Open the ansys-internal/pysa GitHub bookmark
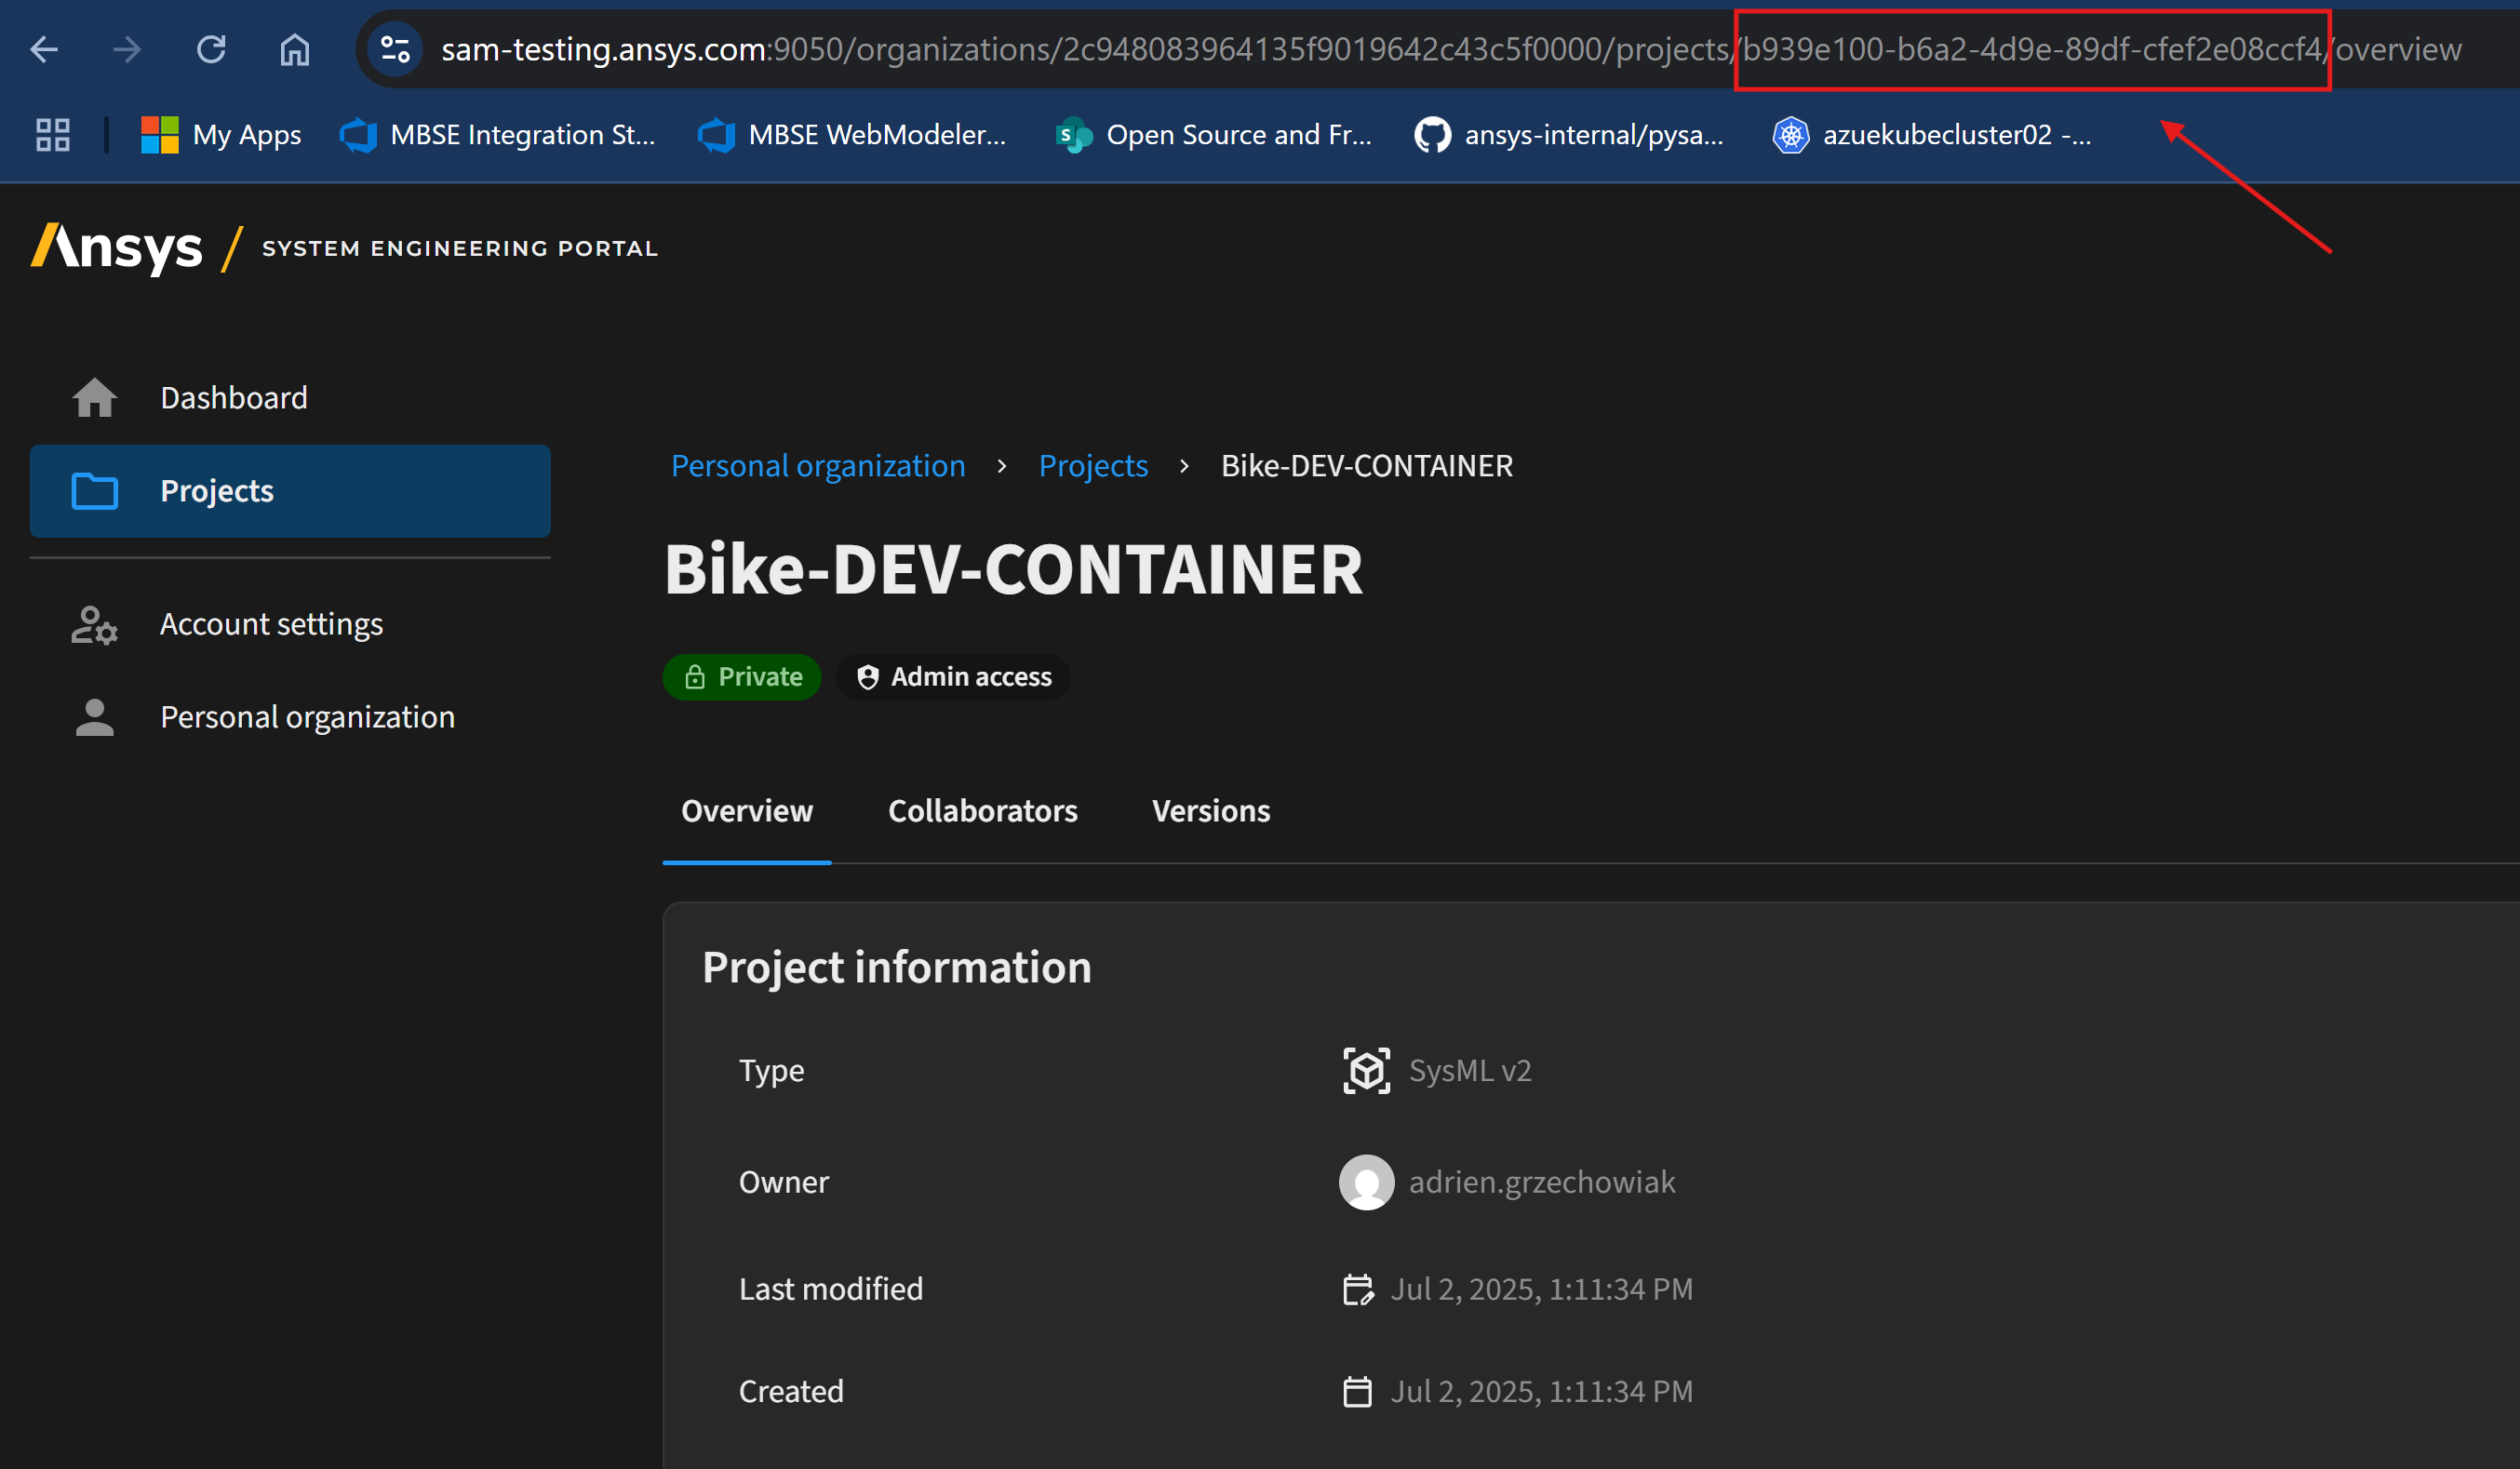This screenshot has width=2520, height=1469. coord(1568,134)
